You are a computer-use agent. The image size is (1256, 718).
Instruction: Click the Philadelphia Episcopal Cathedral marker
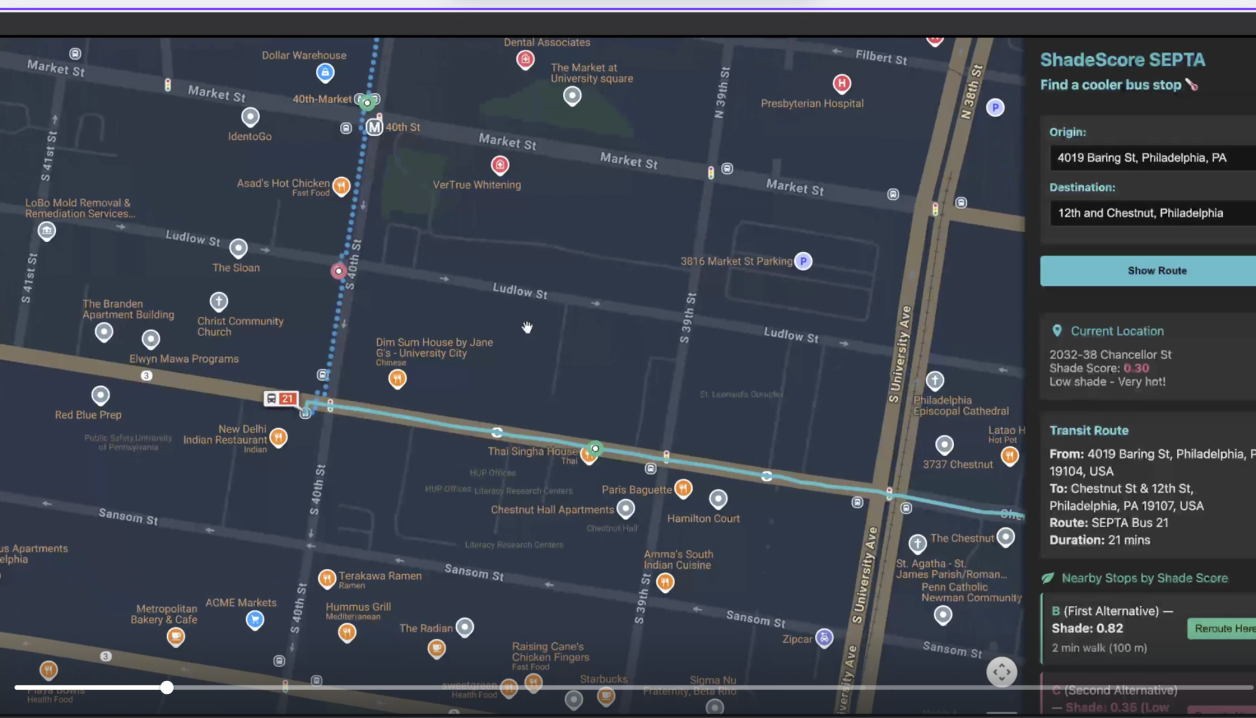[934, 381]
